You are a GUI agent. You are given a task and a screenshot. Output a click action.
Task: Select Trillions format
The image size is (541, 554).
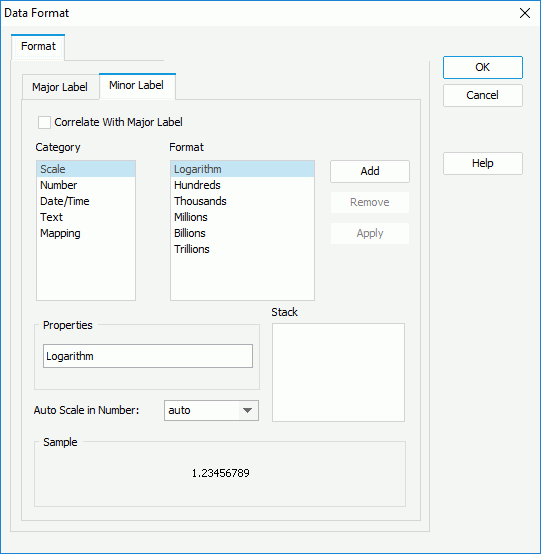(x=242, y=249)
